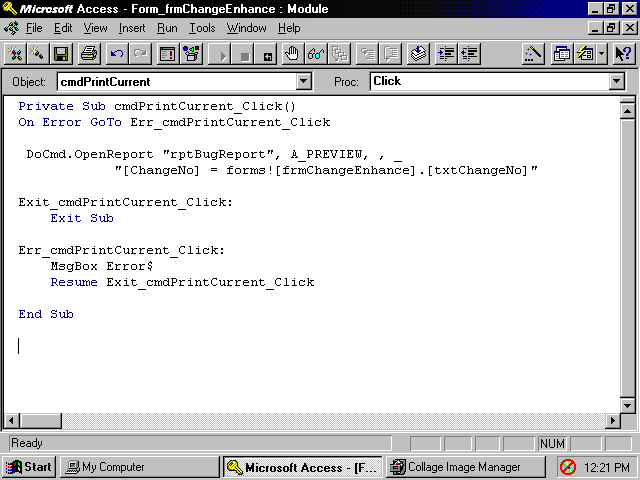Click the horizontal scrollbar left arrow
Viewport: 640px width, 480px height.
[11, 420]
